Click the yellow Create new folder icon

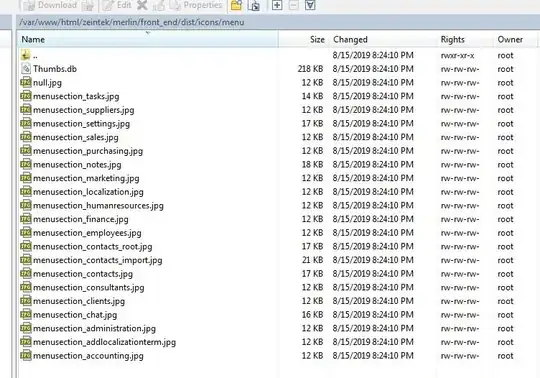236,5
